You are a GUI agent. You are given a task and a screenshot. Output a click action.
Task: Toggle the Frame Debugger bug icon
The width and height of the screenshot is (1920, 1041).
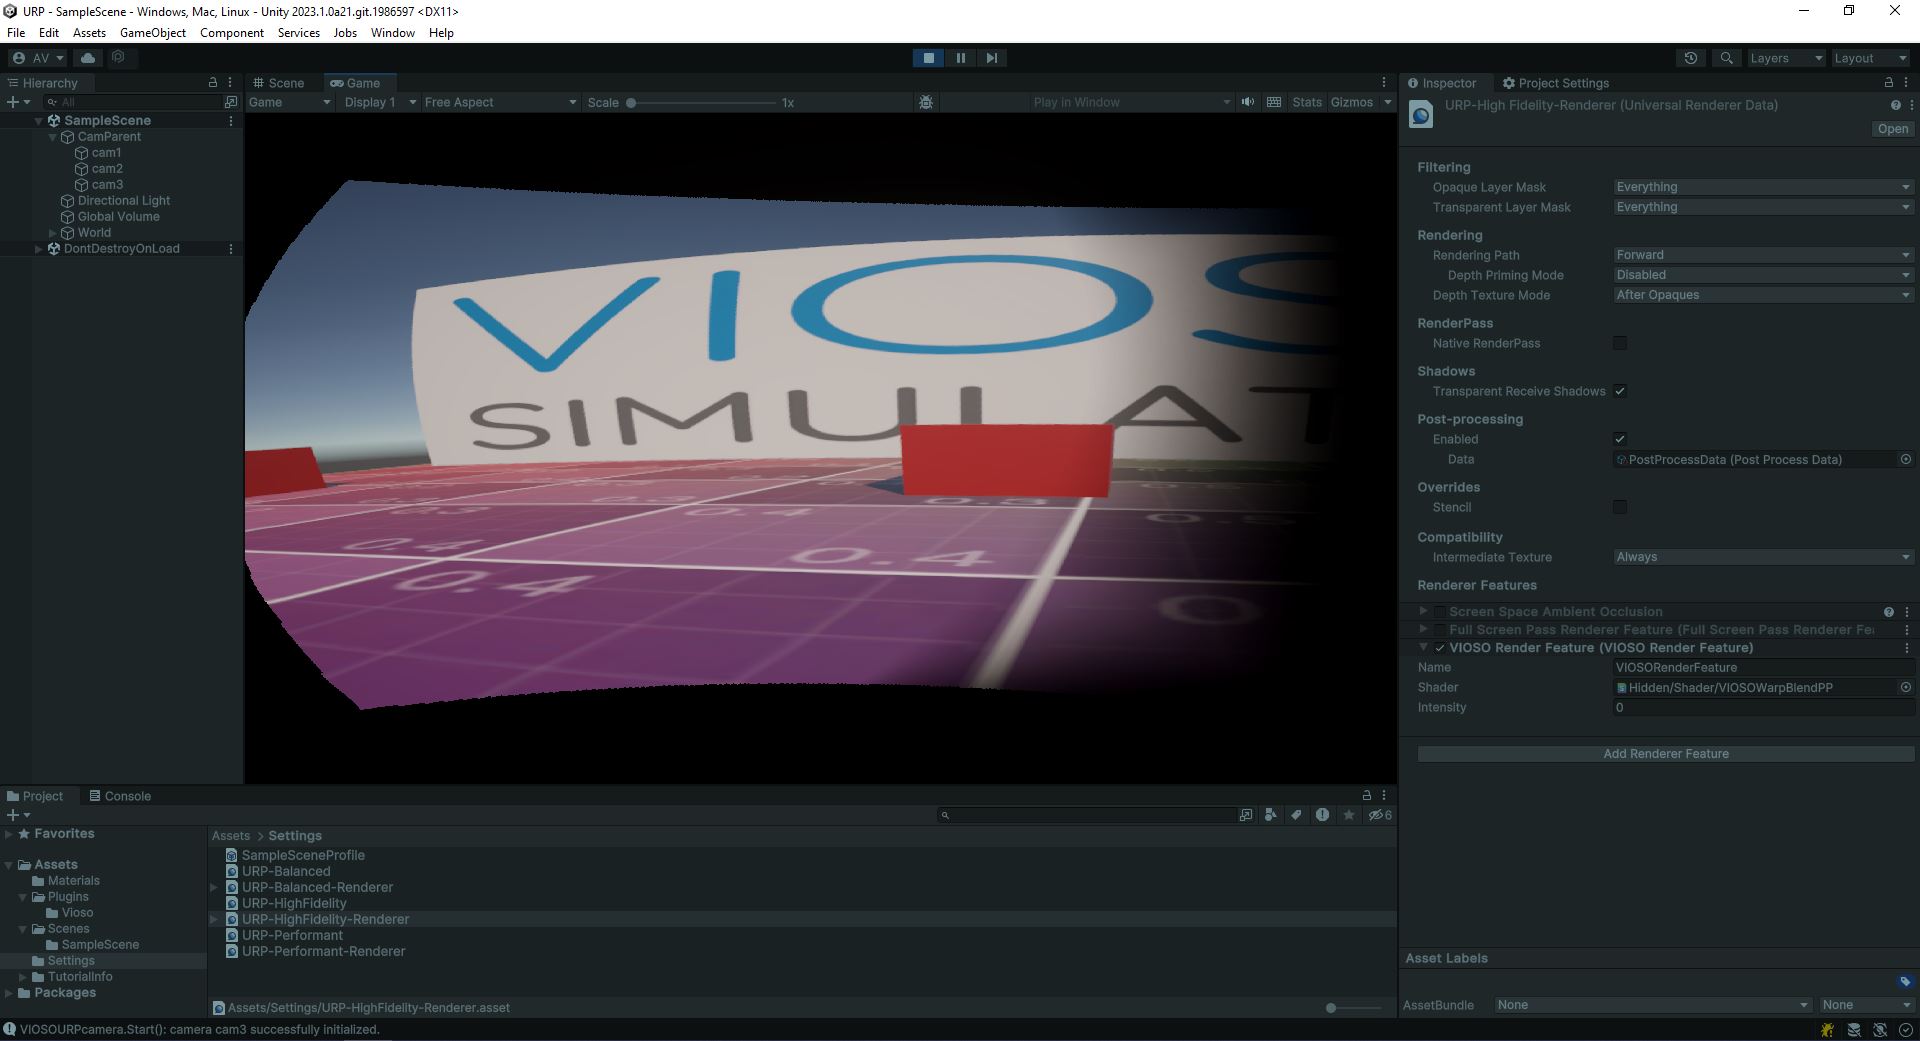click(x=926, y=102)
